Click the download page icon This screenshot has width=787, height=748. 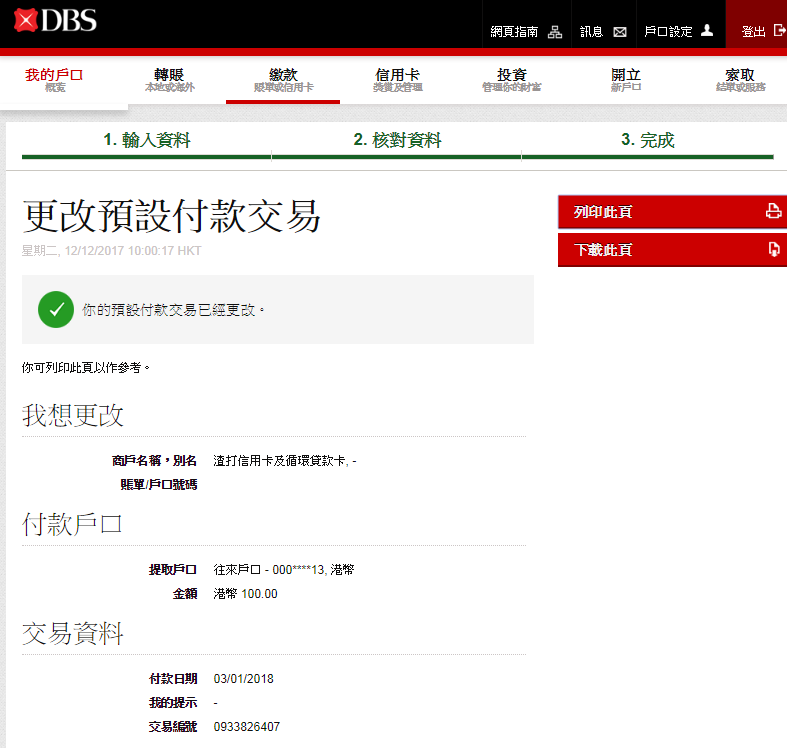773,249
